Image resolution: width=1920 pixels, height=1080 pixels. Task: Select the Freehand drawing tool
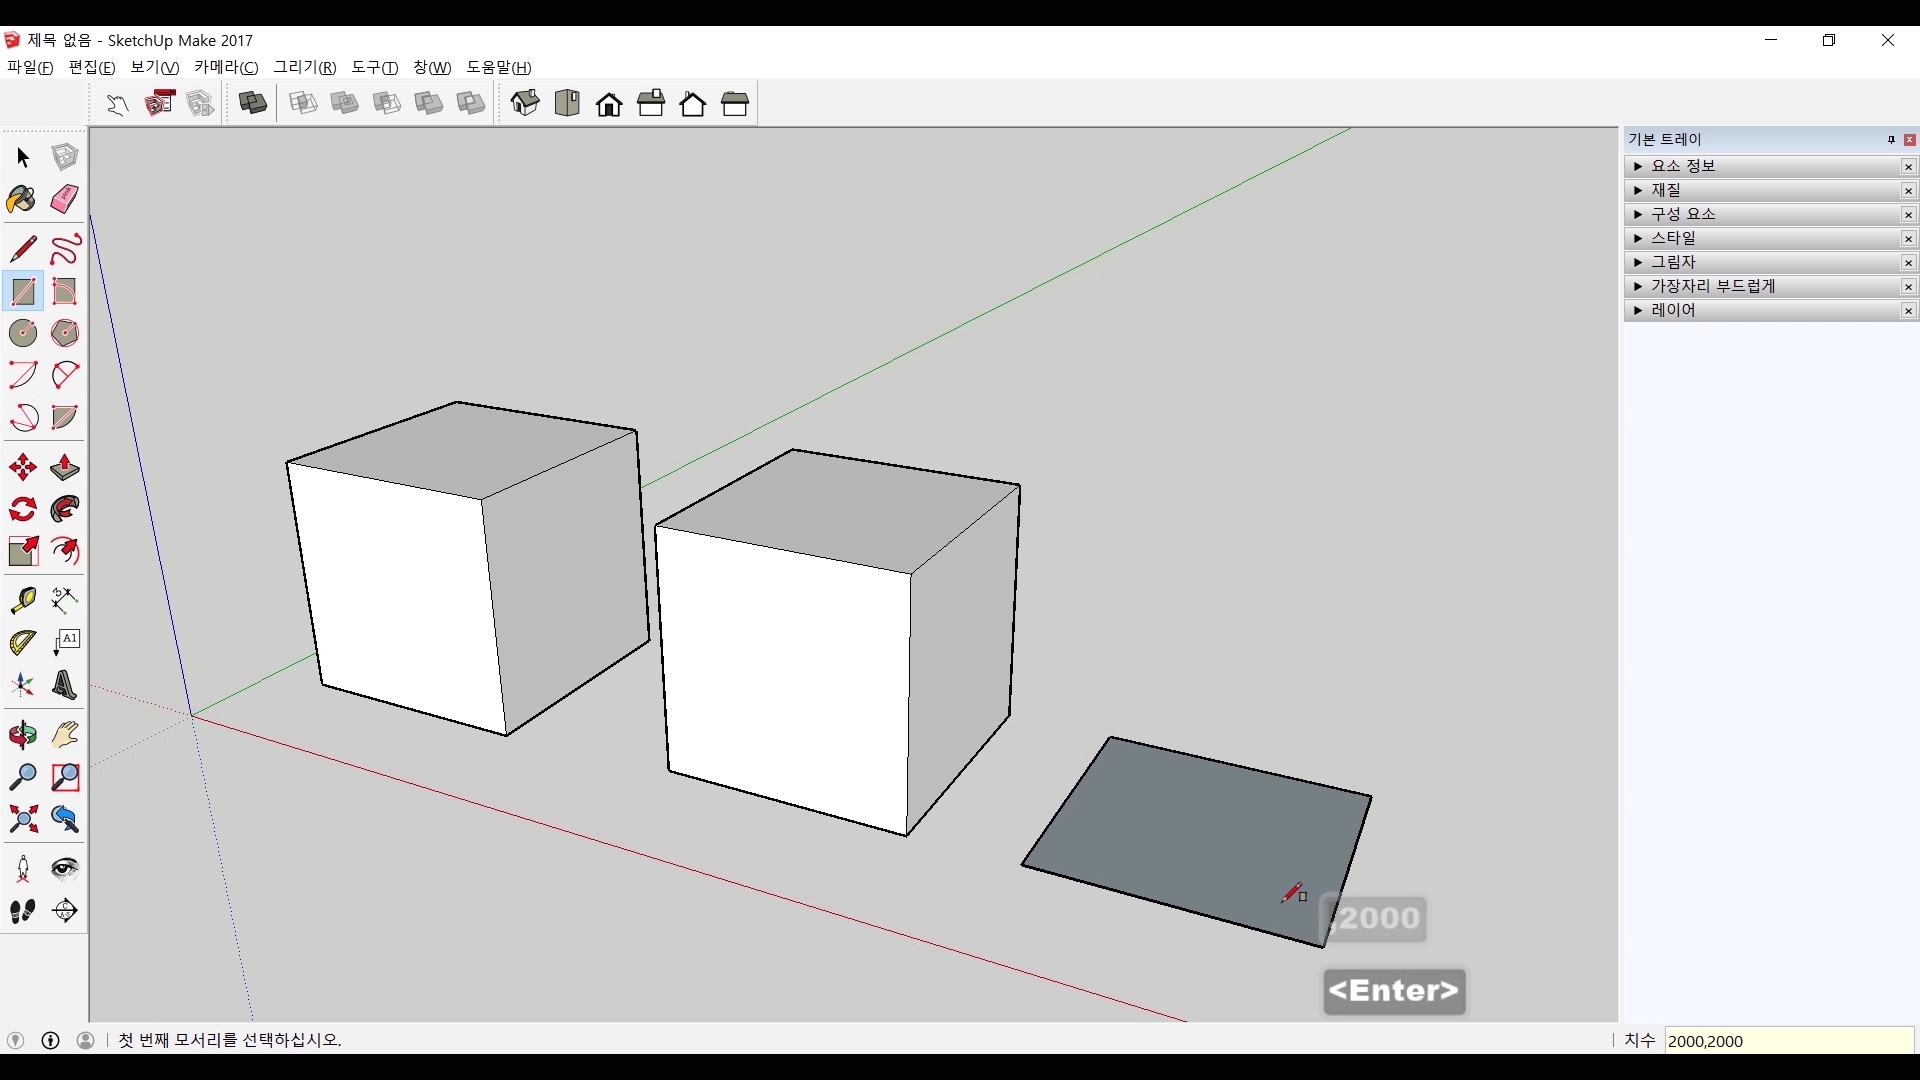click(x=65, y=249)
